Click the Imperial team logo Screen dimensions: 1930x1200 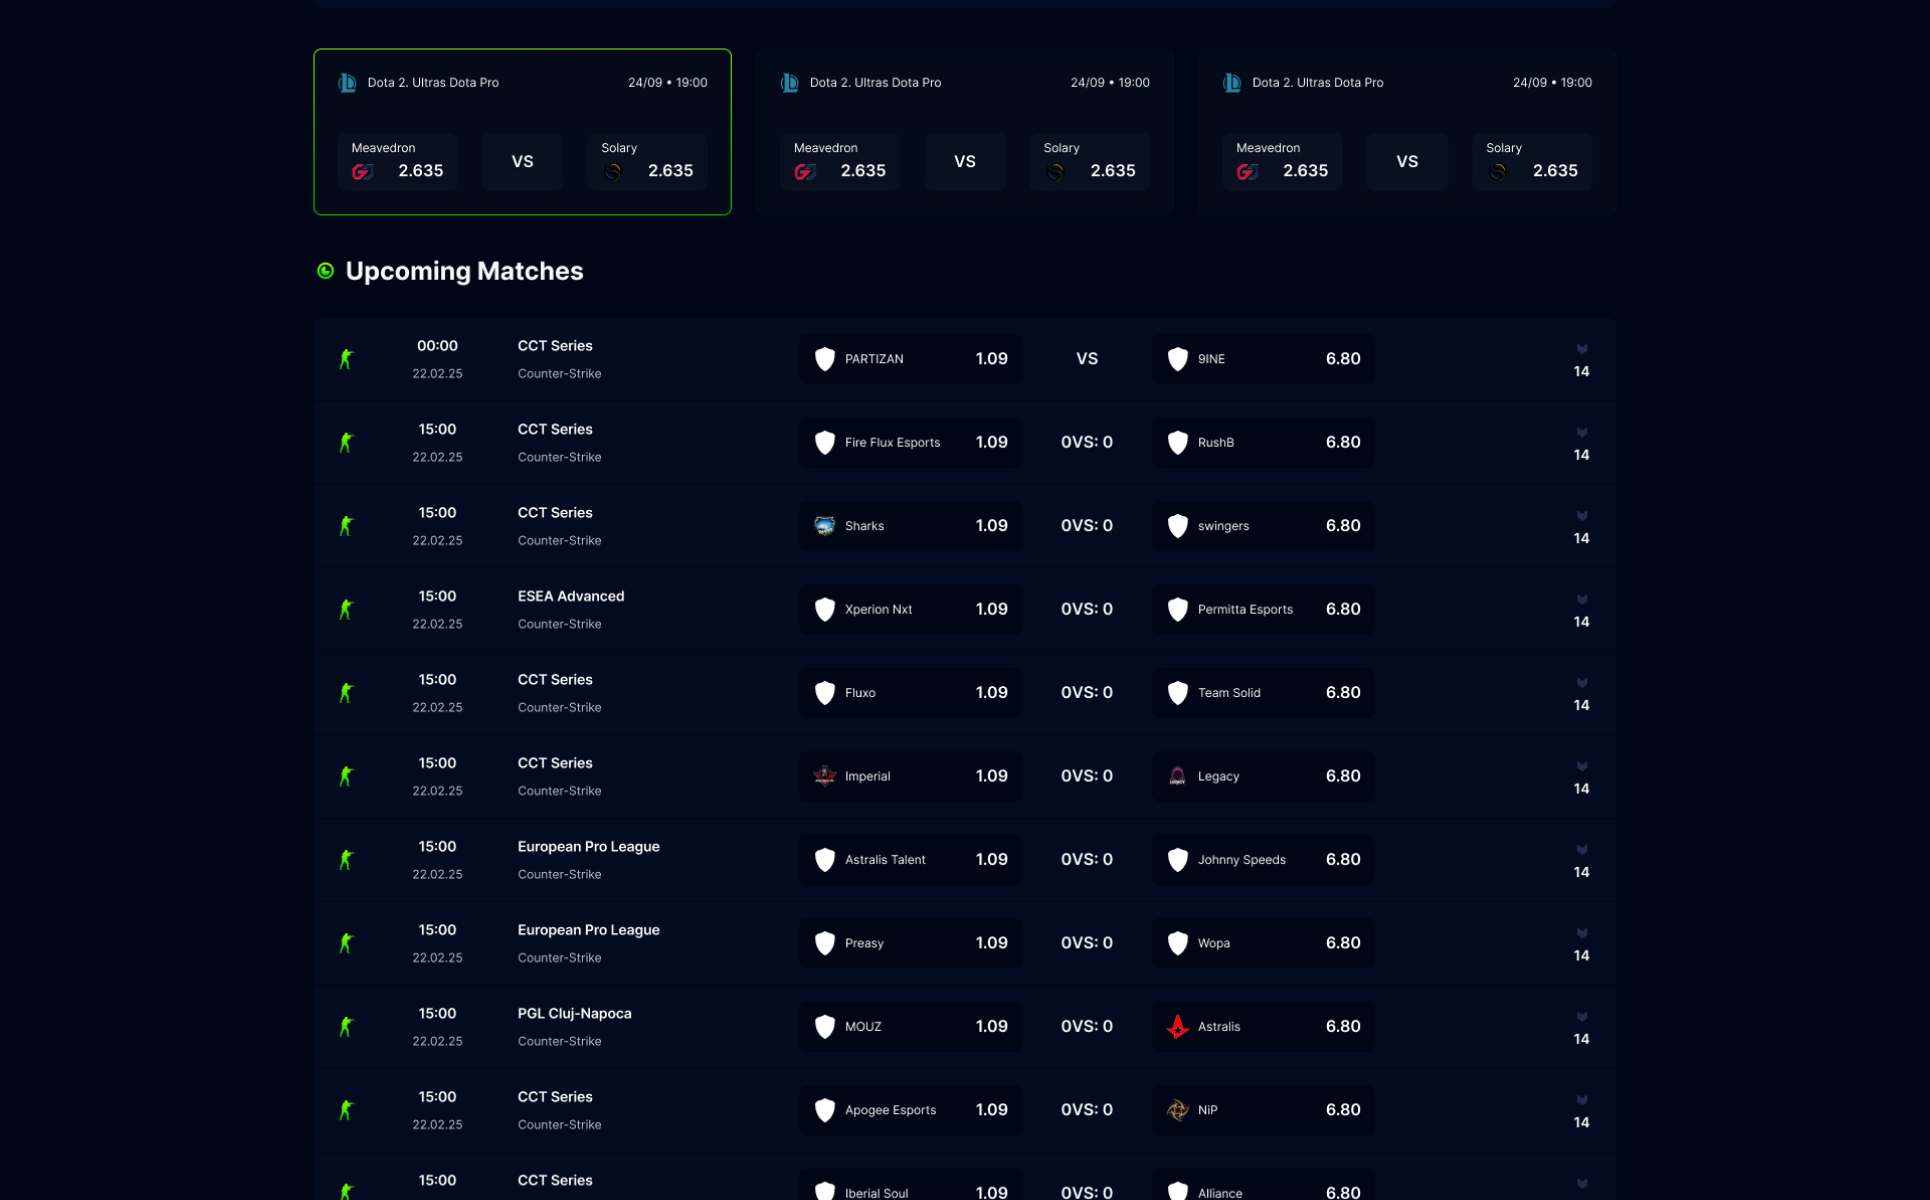pyautogui.click(x=824, y=776)
